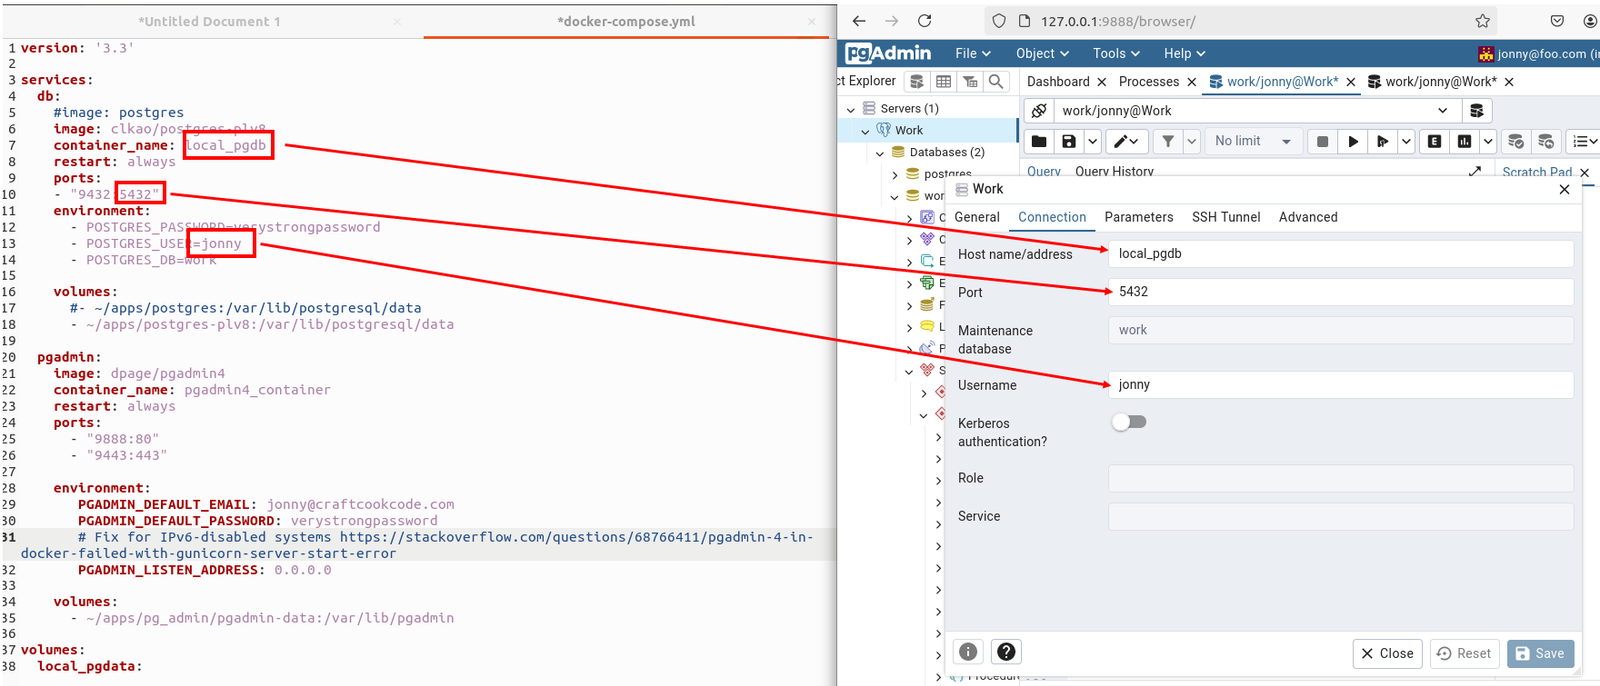1600x686 pixels.
Task: Save the query with the floppy icon
Action: 1069,141
